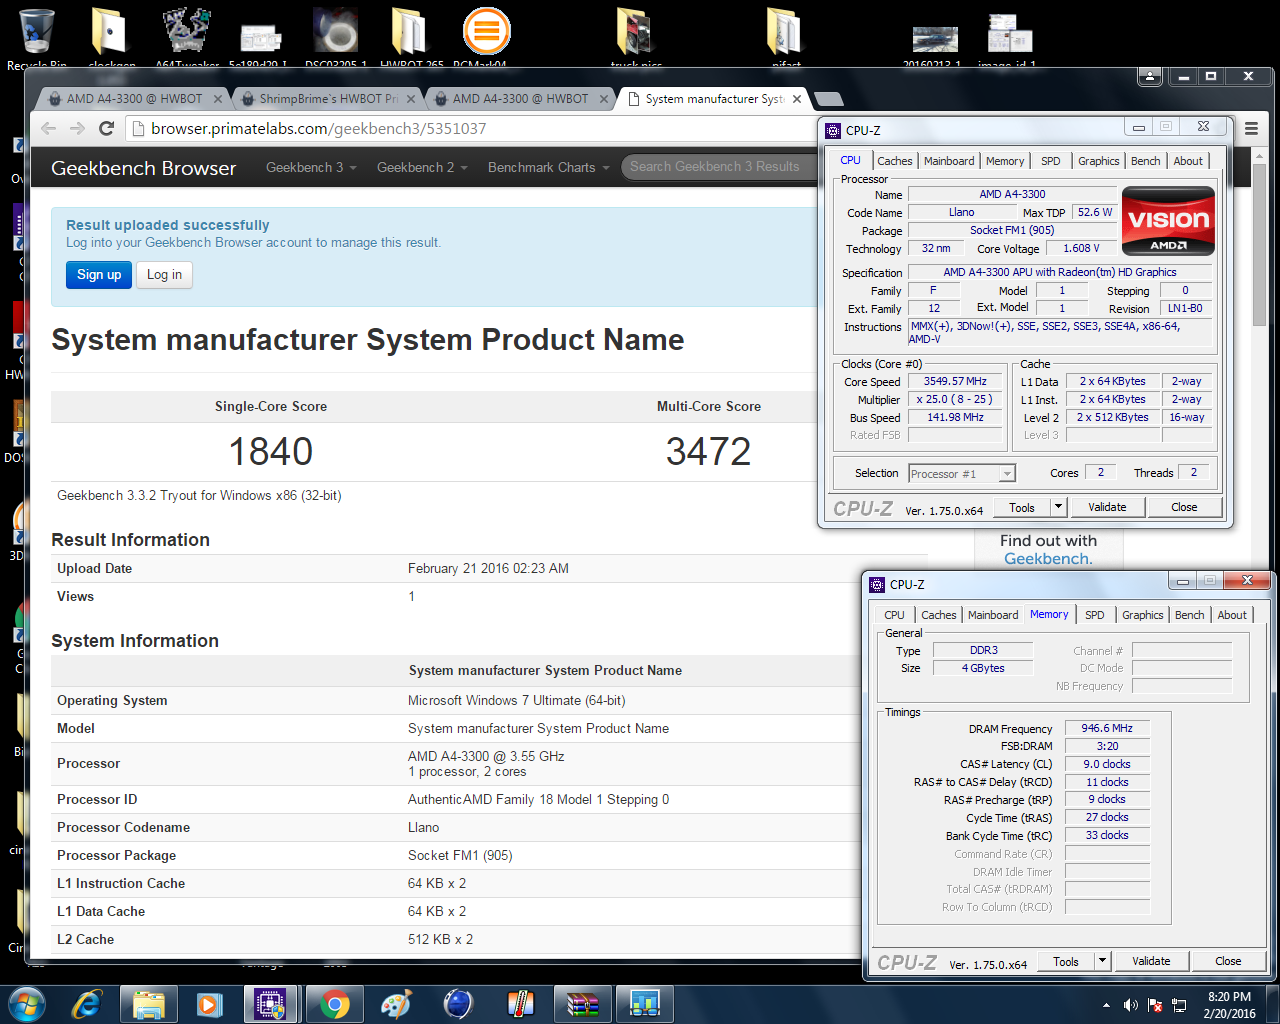The image size is (1280, 1024).
Task: Expand the Geekbench 3 menu
Action: click(310, 167)
